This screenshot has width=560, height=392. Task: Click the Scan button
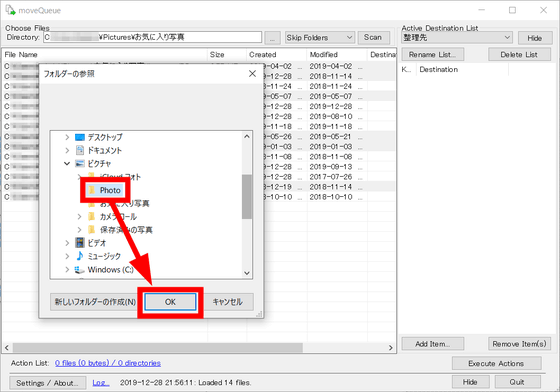[x=373, y=37]
